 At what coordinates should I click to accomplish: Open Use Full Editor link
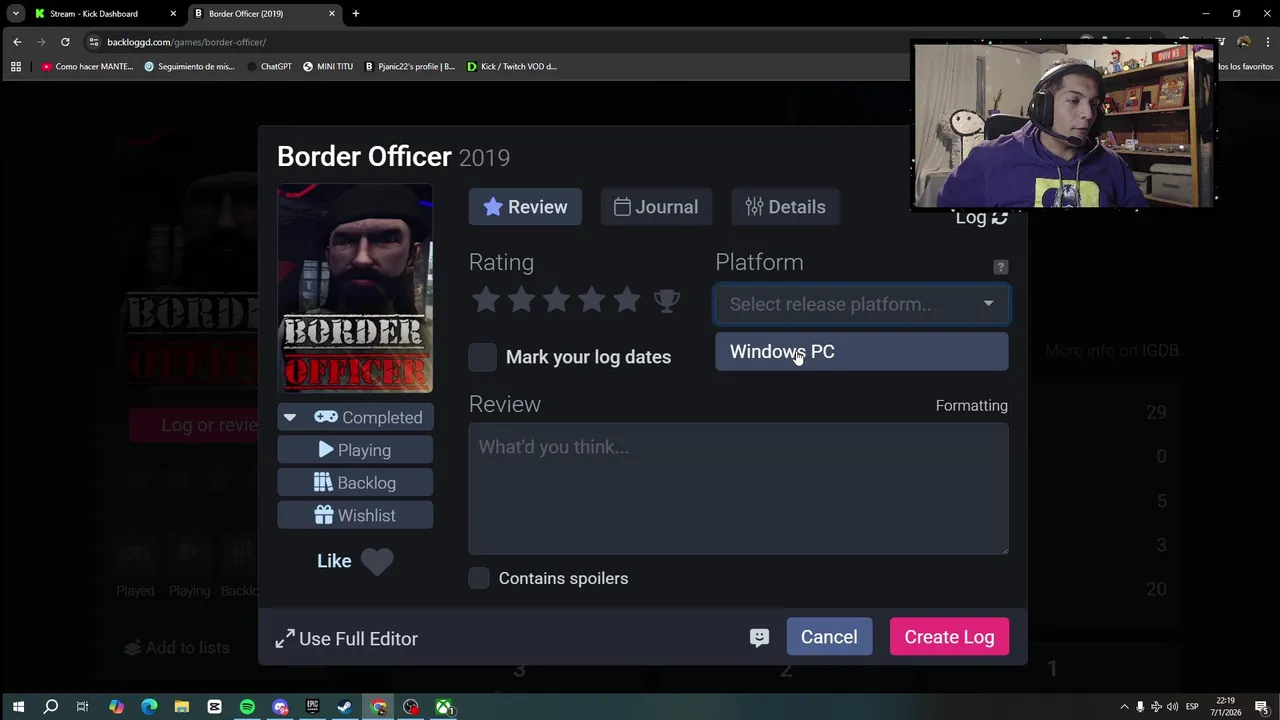347,638
